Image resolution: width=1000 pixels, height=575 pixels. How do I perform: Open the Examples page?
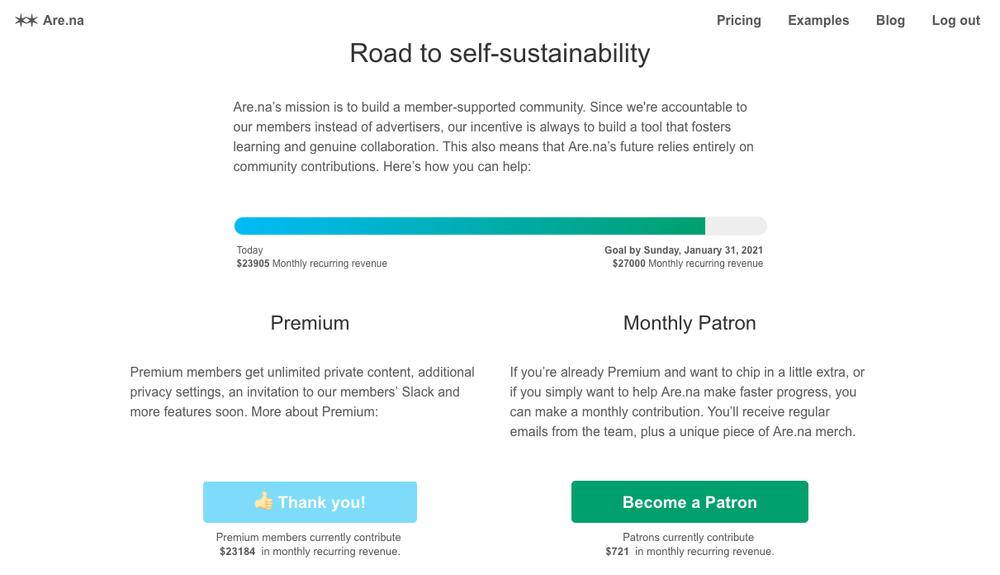[818, 20]
